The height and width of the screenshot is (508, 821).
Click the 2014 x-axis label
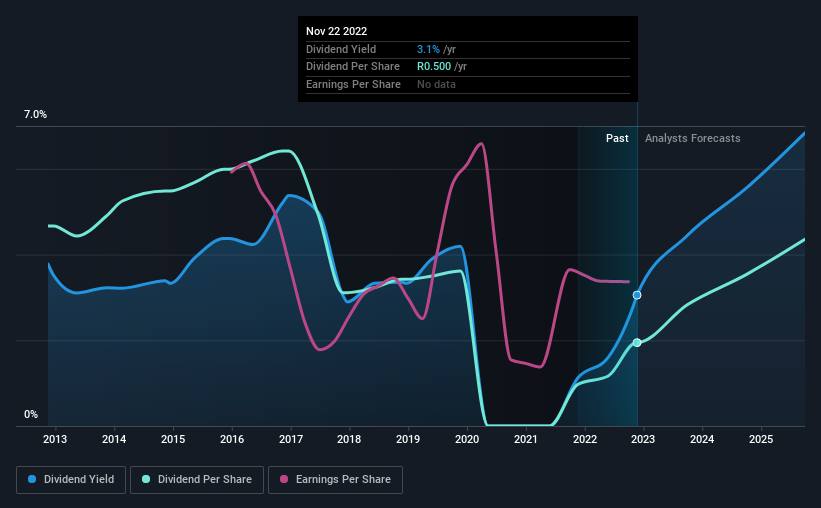pos(114,439)
